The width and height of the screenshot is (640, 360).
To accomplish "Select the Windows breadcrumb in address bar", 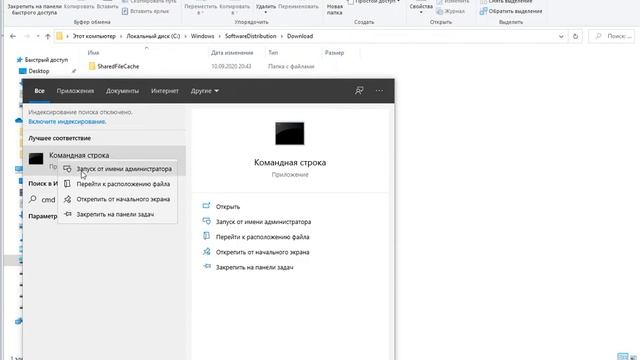I will click(202, 36).
